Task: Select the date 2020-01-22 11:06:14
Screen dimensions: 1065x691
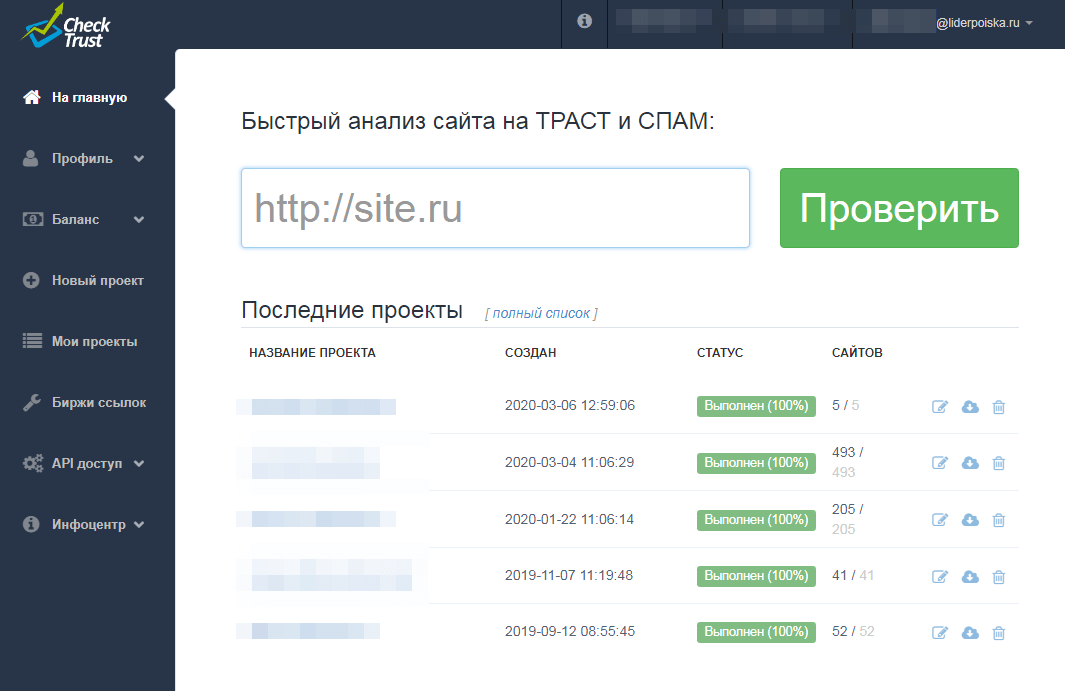Action: pos(569,520)
